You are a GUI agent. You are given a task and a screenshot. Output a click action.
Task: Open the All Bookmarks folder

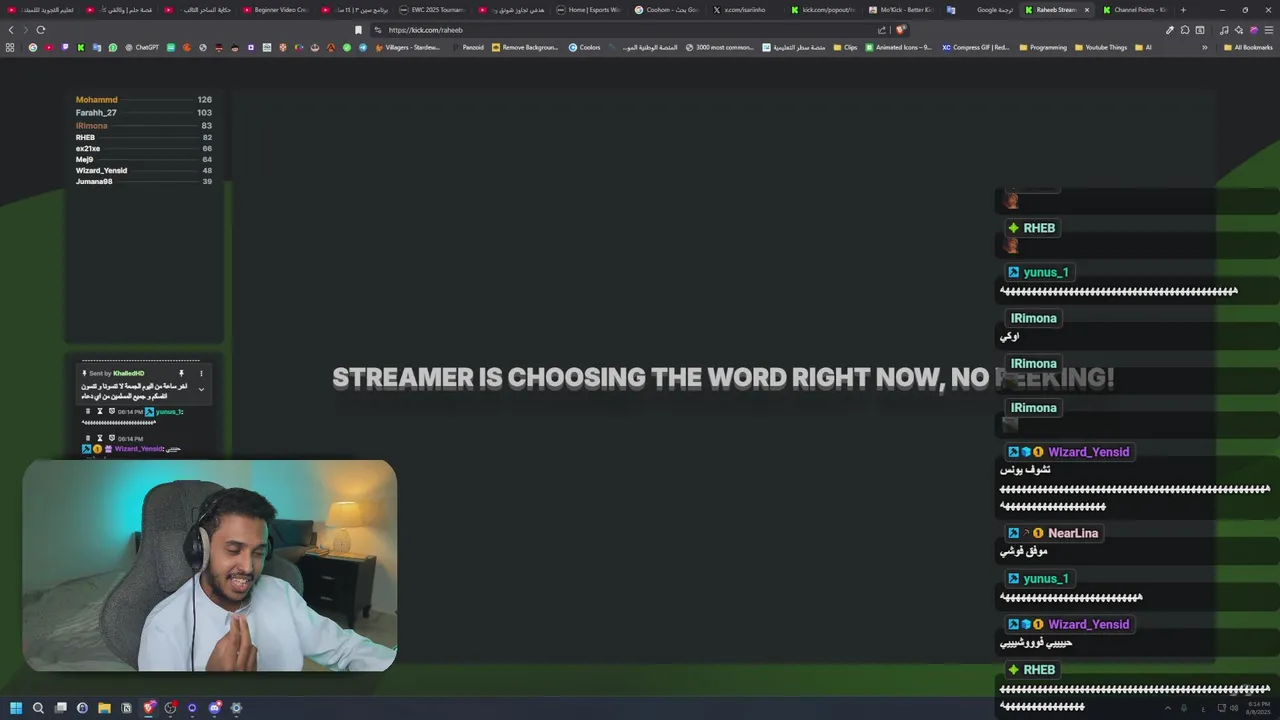tap(1248, 47)
